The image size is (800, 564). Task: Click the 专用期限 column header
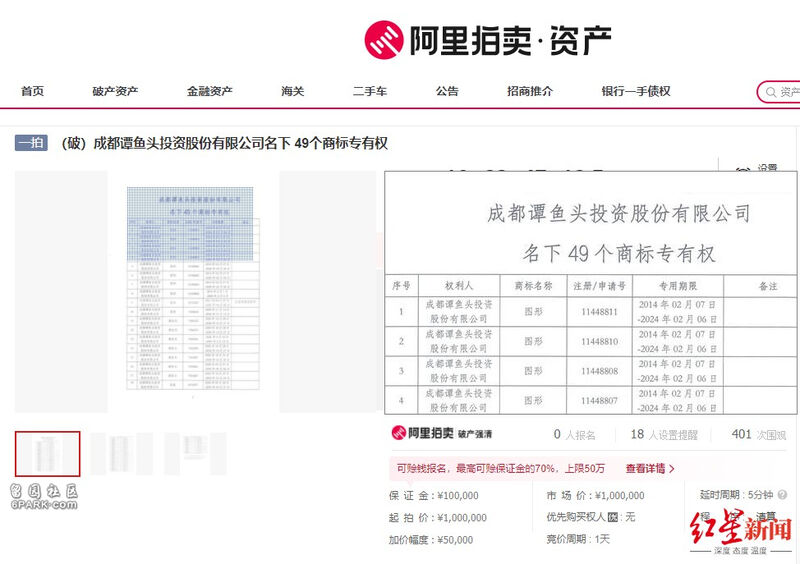pyautogui.click(x=678, y=286)
